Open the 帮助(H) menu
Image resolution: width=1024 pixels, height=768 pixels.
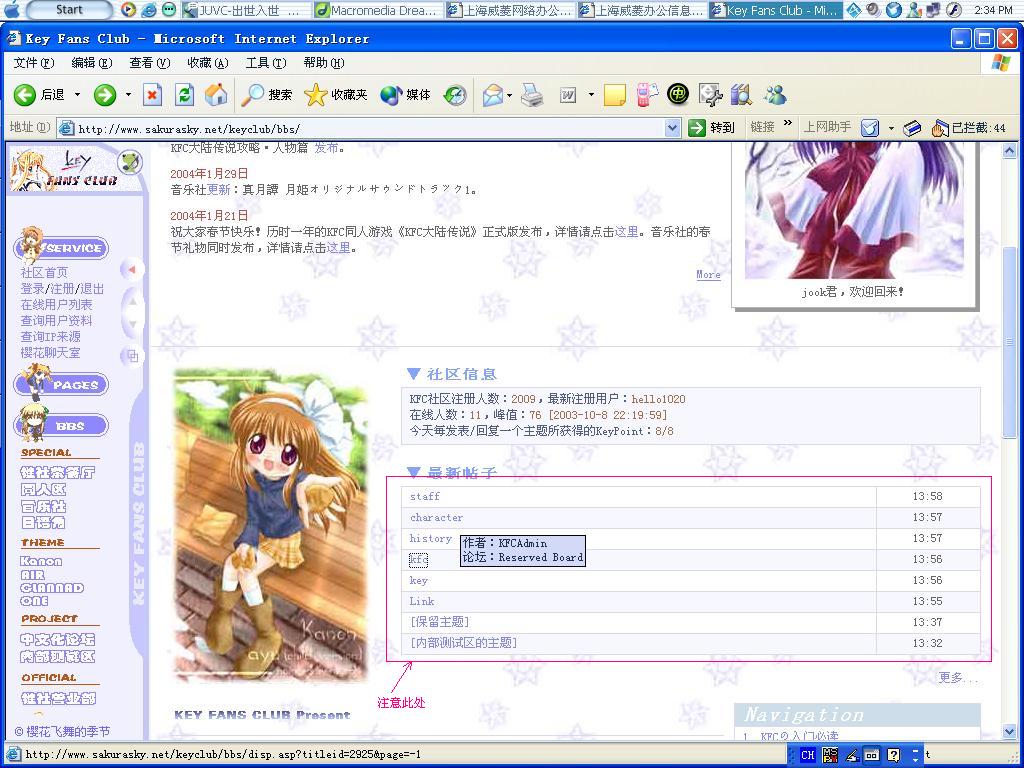pyautogui.click(x=323, y=63)
